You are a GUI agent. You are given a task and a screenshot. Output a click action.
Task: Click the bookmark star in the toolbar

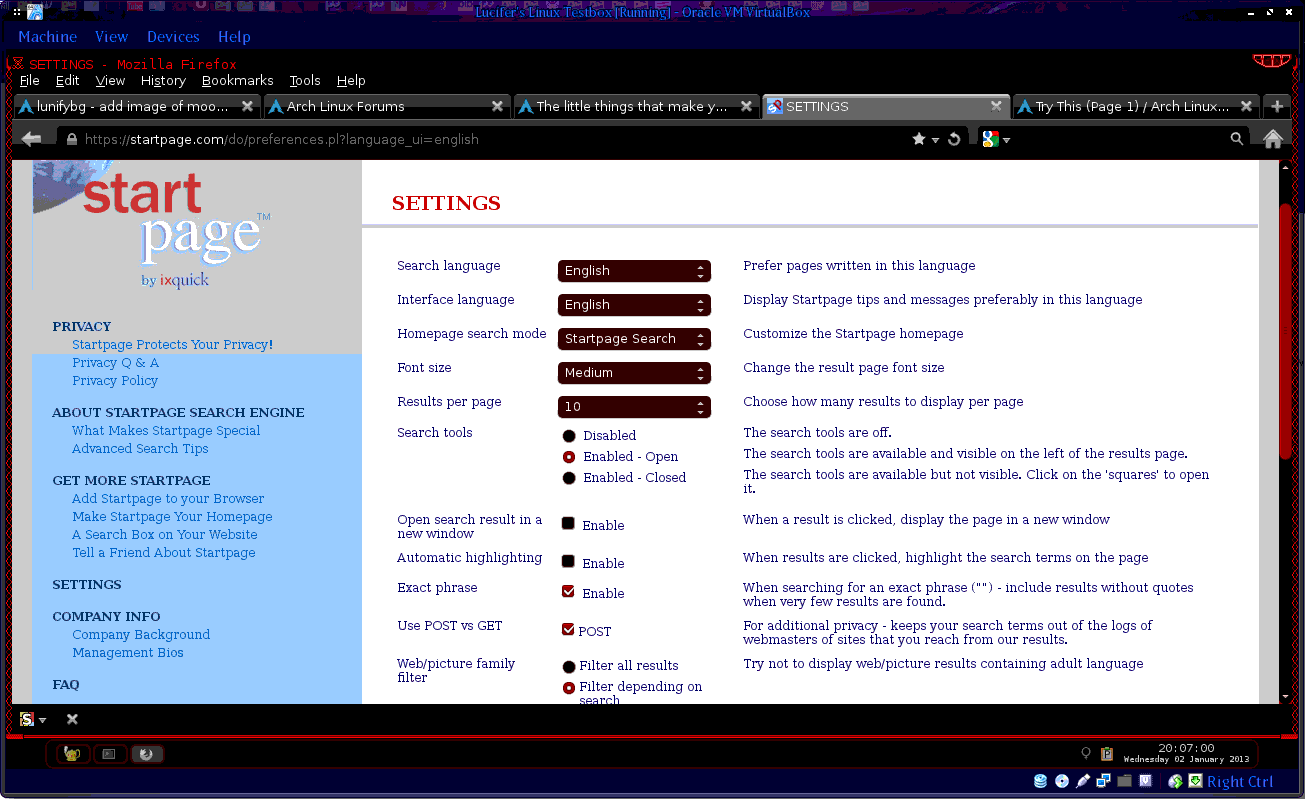pyautogui.click(x=918, y=139)
